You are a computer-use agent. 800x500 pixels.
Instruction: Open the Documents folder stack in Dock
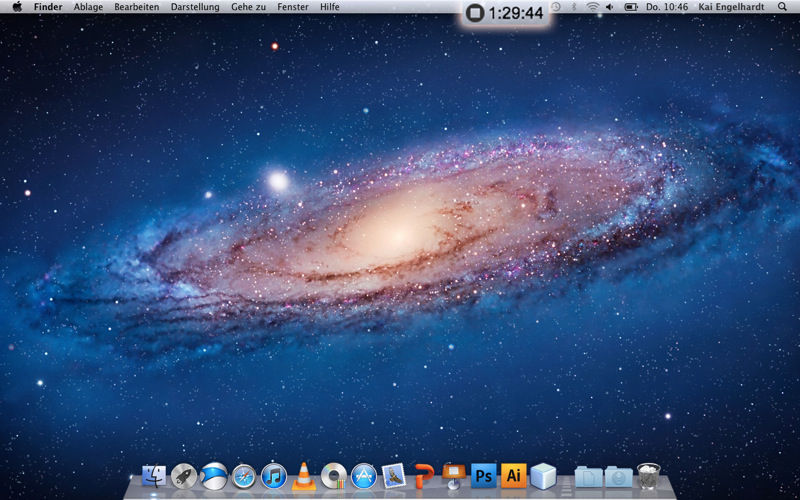588,477
